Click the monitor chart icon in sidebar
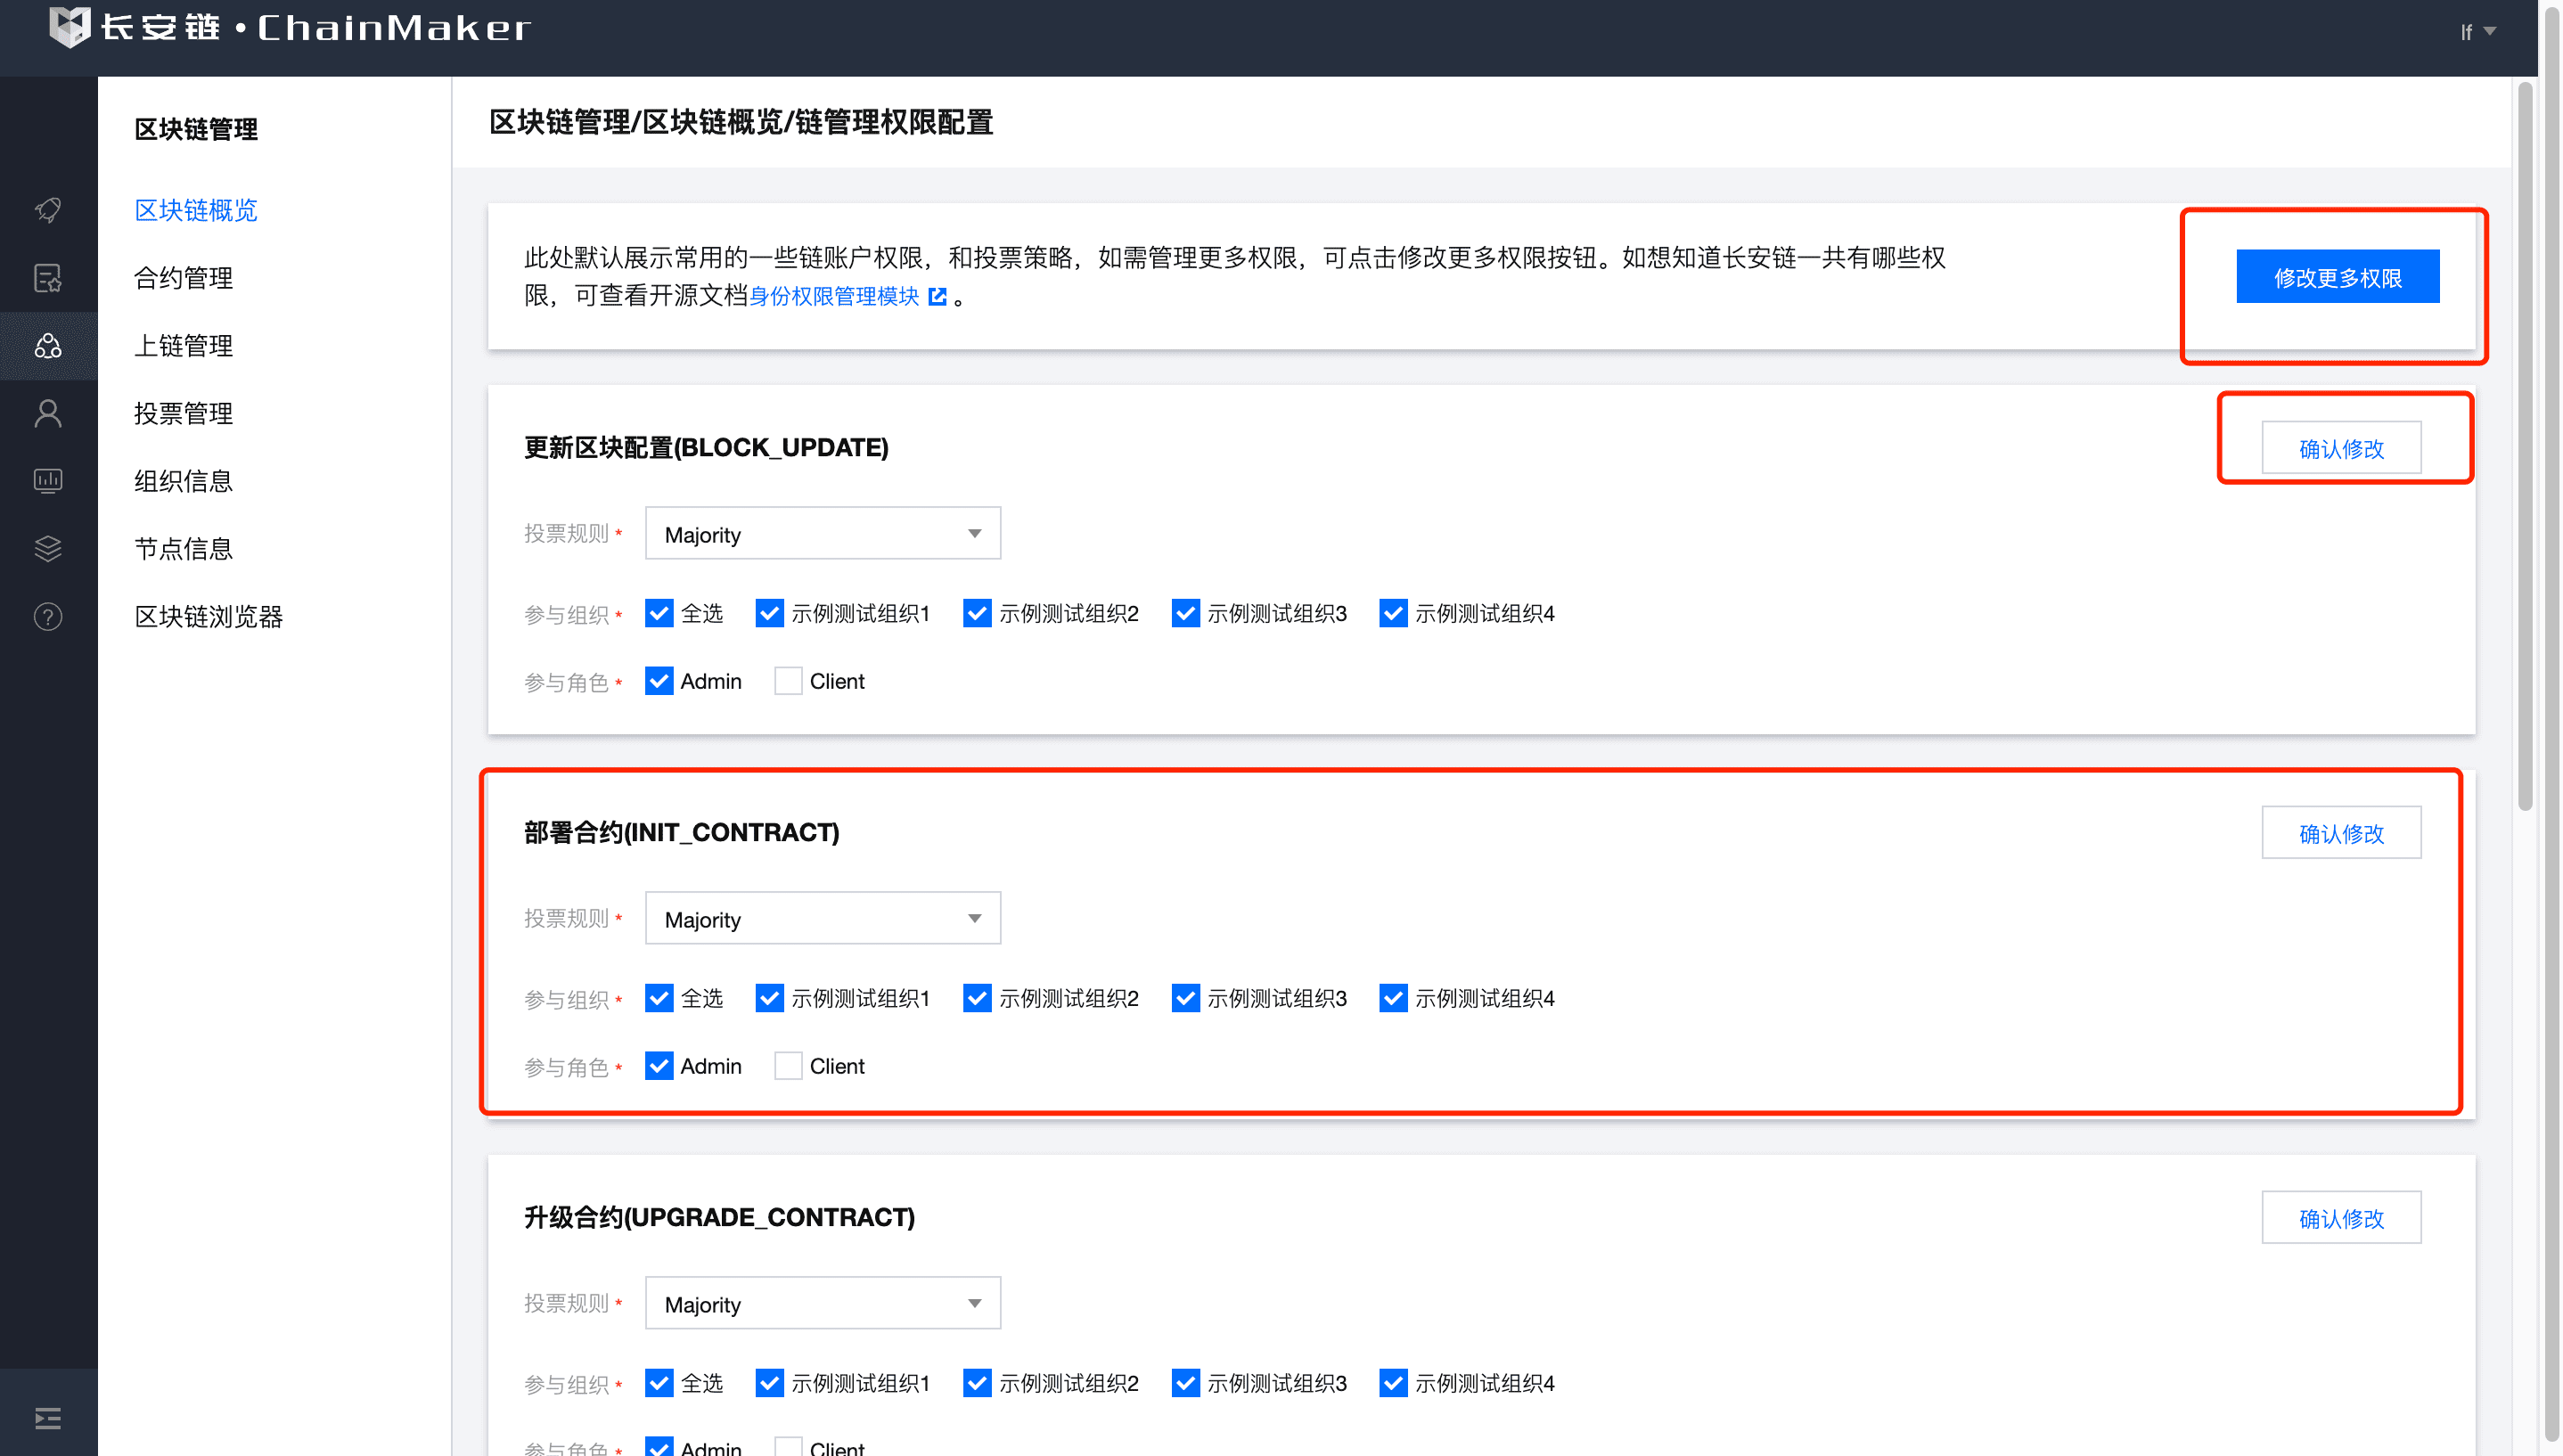Screen dimensions: 2563x1456 point(48,481)
